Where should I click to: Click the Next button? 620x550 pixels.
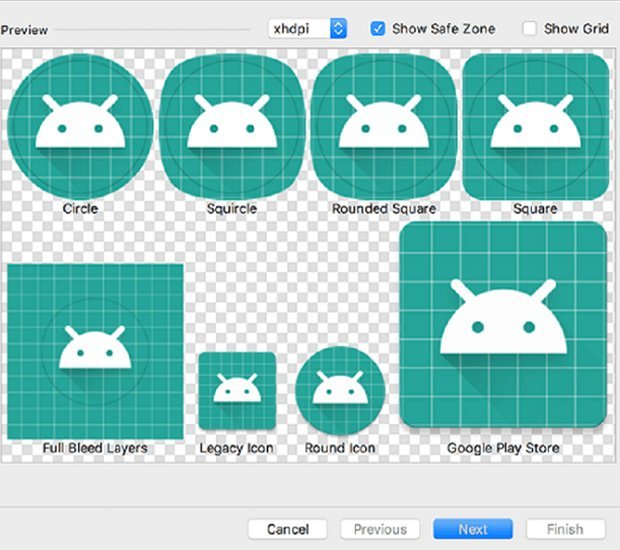(x=473, y=529)
